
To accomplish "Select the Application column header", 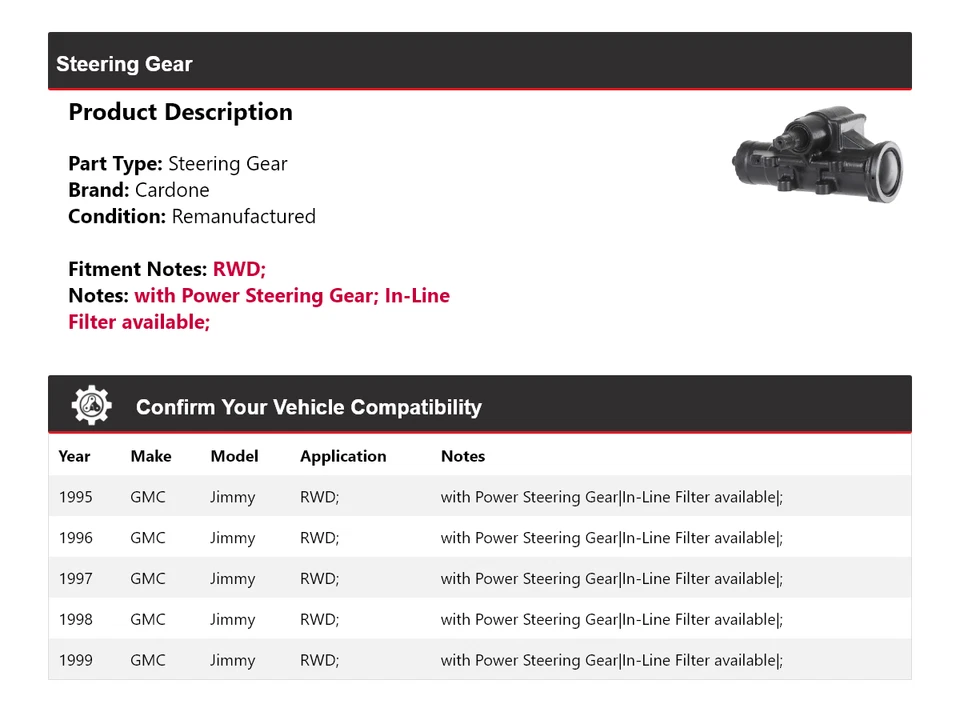I will tap(343, 456).
